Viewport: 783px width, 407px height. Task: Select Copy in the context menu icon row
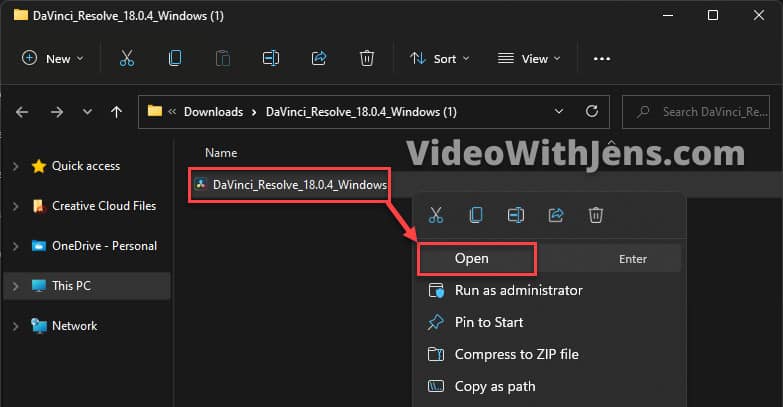point(476,215)
